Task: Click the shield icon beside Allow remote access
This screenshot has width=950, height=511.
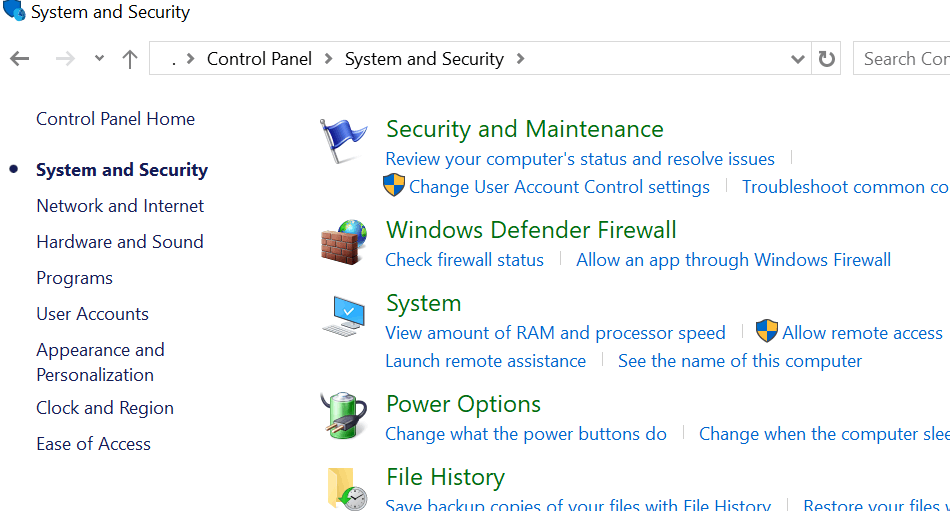Action: coord(766,331)
